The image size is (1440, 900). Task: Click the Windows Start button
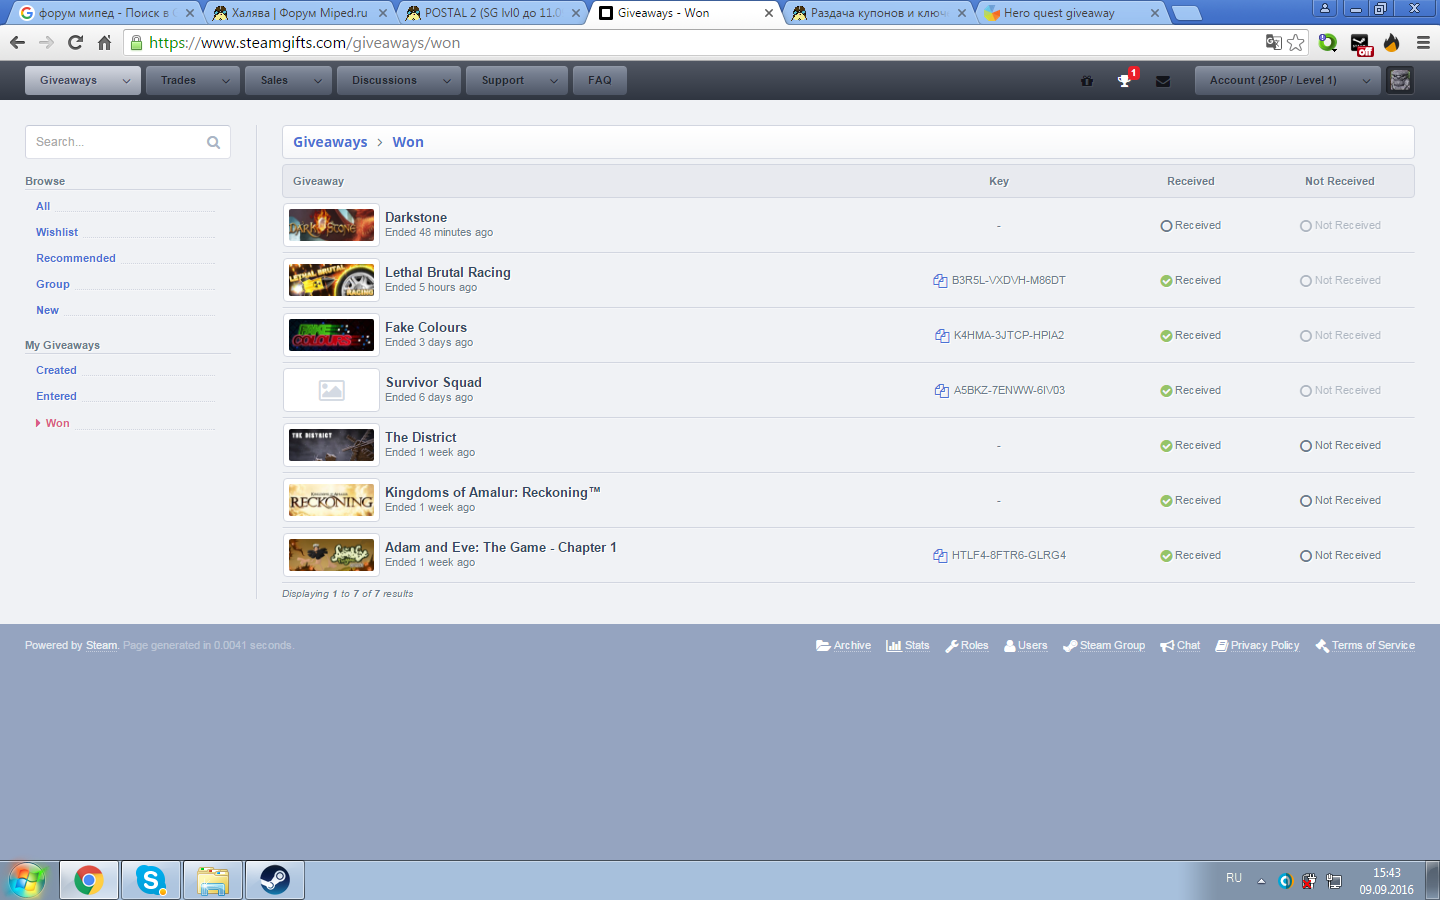pyautogui.click(x=26, y=880)
